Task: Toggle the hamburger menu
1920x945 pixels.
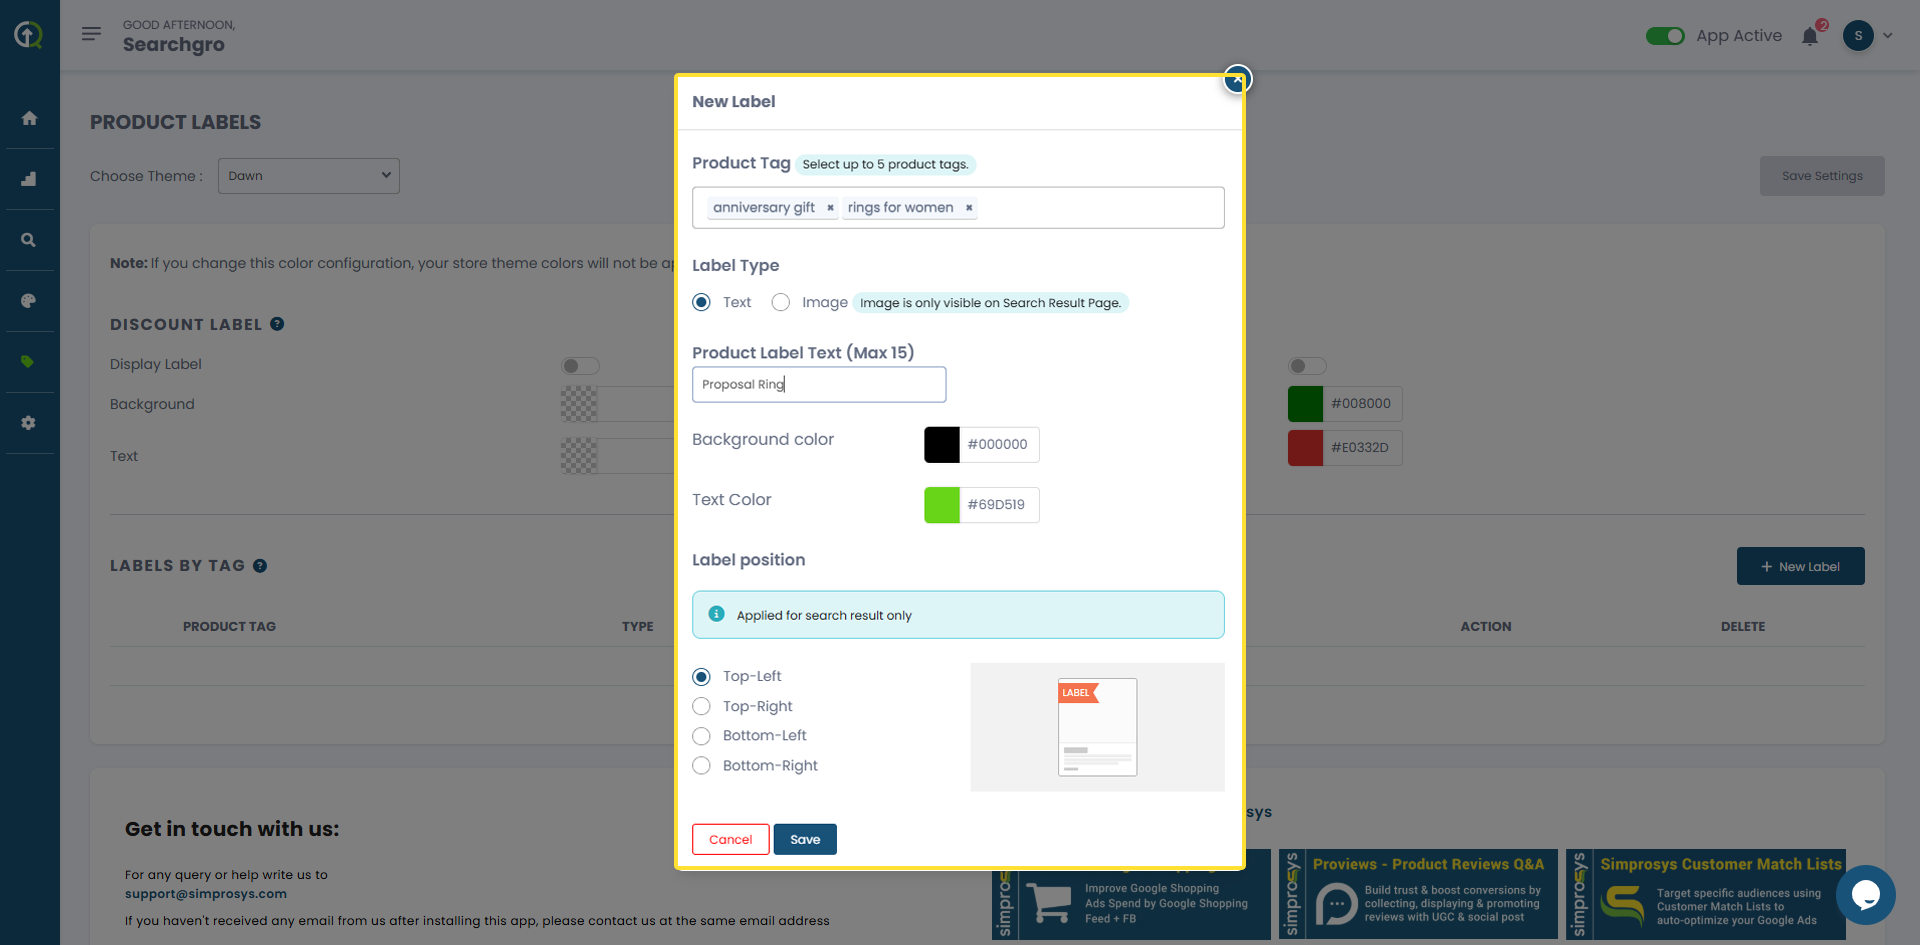Action: [x=91, y=35]
